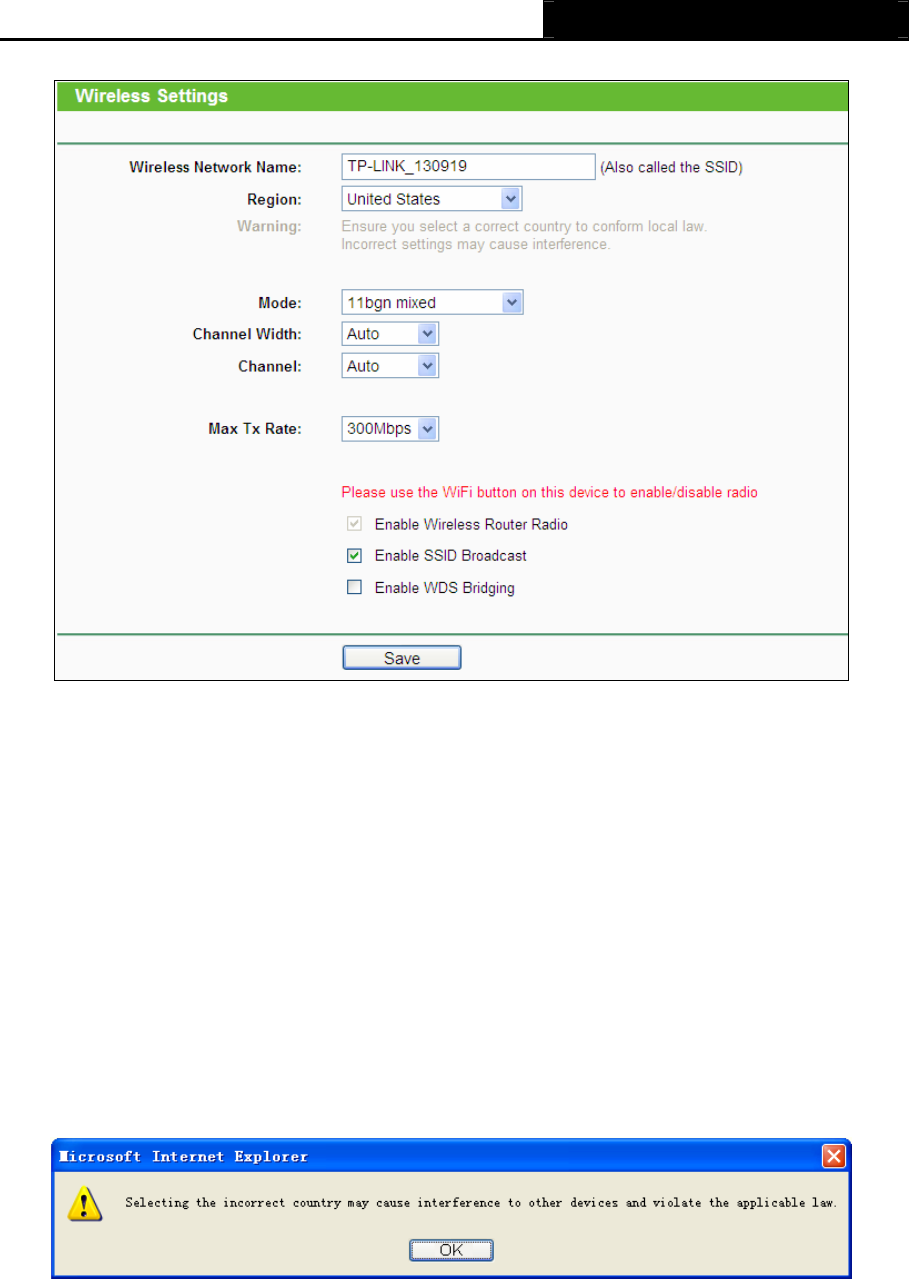Image resolution: width=909 pixels, height=1279 pixels.
Task: Click the red WiFi button notice text
Action: 550,492
